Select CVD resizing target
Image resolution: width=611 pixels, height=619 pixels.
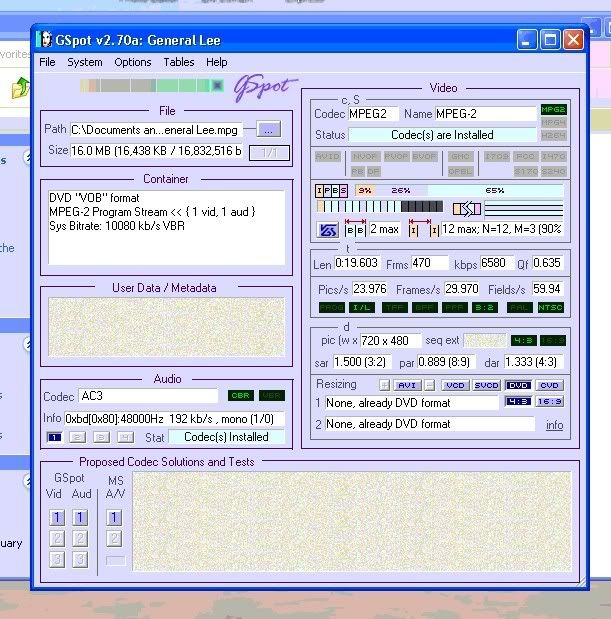(549, 385)
